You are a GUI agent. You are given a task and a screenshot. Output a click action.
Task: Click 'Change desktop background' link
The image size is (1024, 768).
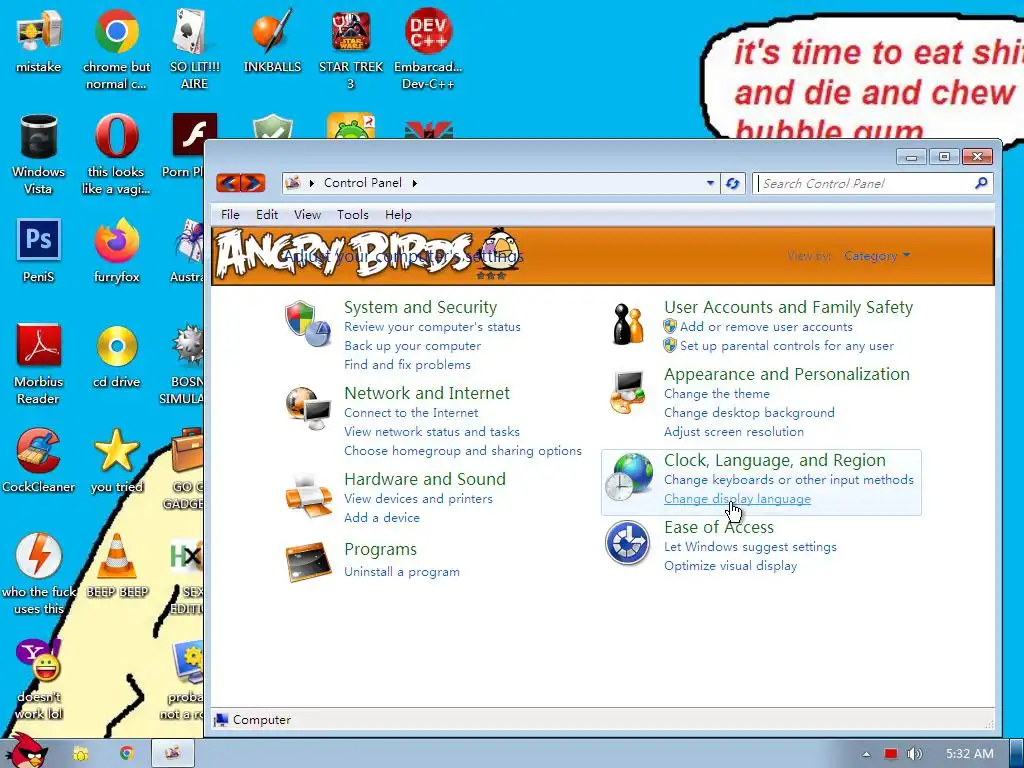click(x=749, y=413)
